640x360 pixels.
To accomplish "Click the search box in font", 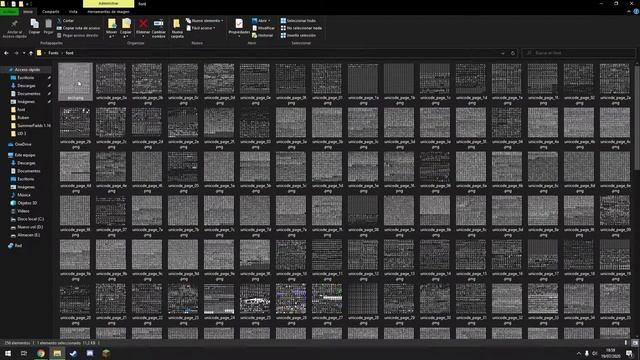I will coord(578,53).
